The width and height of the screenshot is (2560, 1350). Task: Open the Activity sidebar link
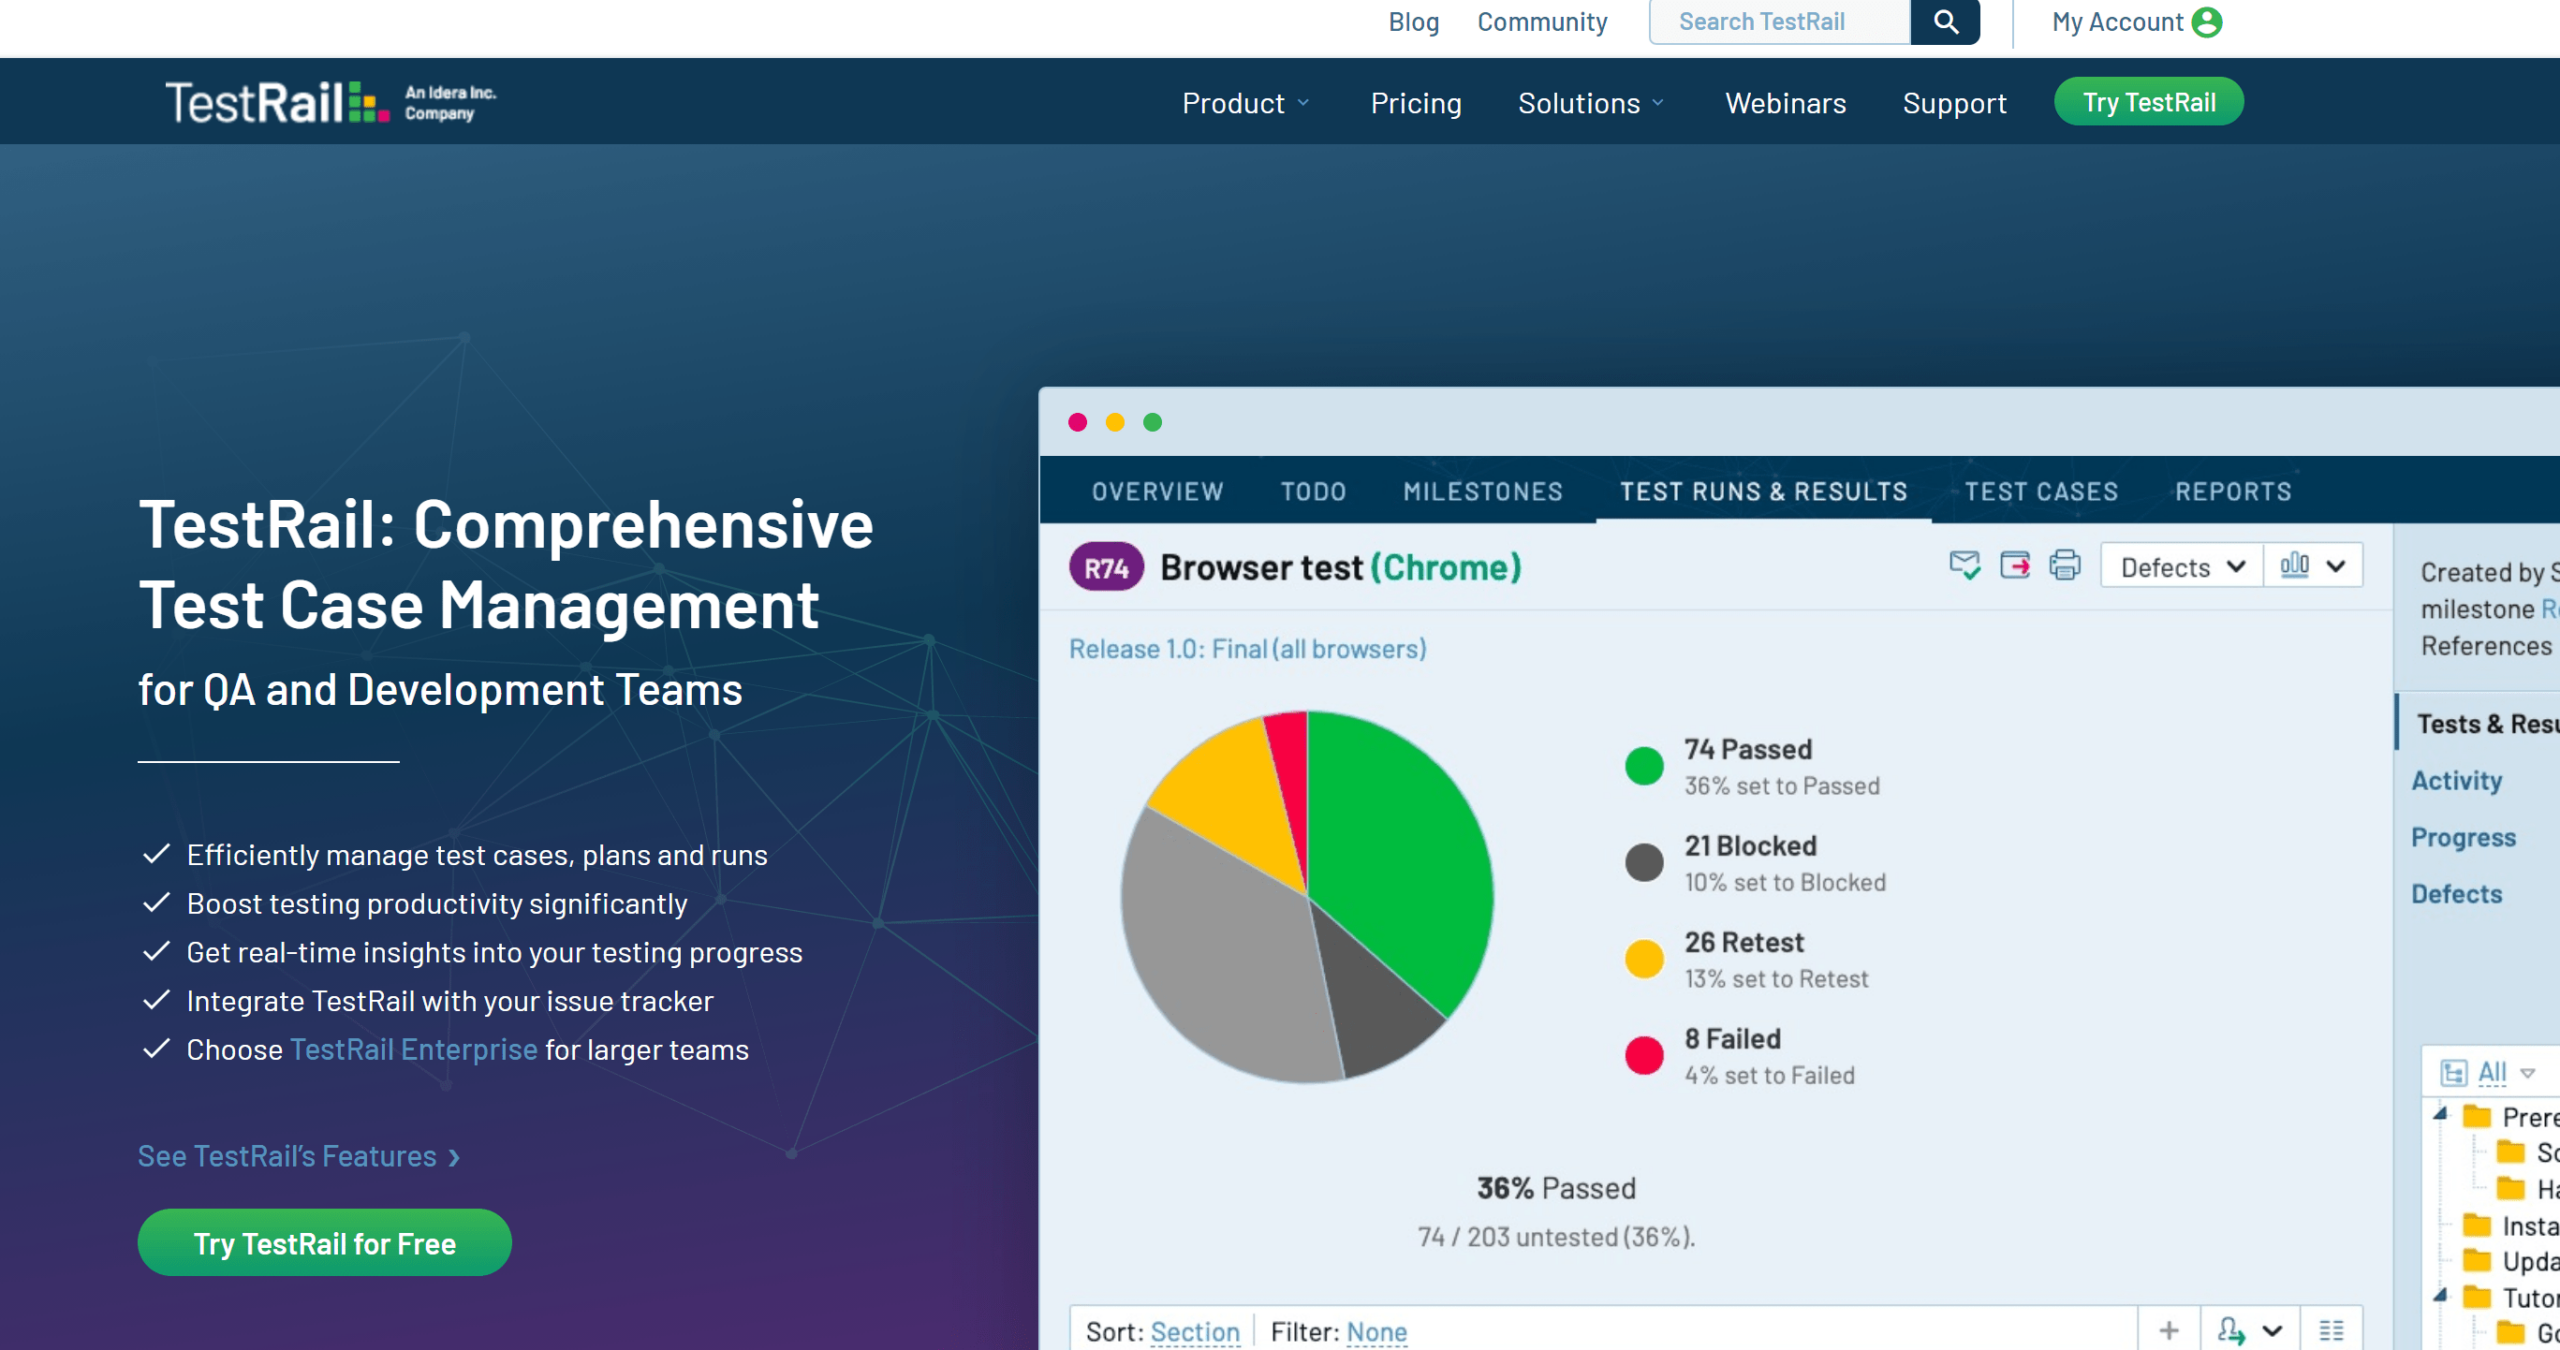(x=2456, y=780)
